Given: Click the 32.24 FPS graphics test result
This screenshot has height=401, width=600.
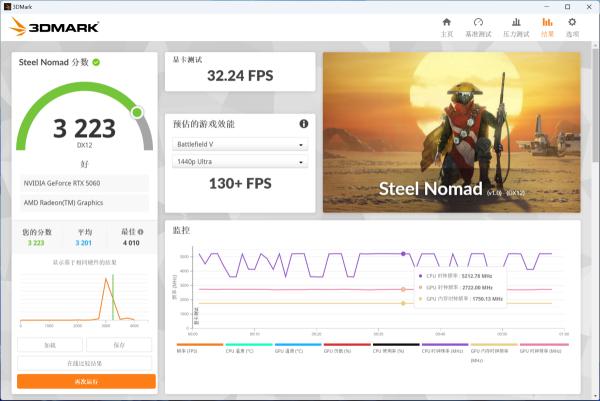Looking at the screenshot, I should (x=240, y=75).
